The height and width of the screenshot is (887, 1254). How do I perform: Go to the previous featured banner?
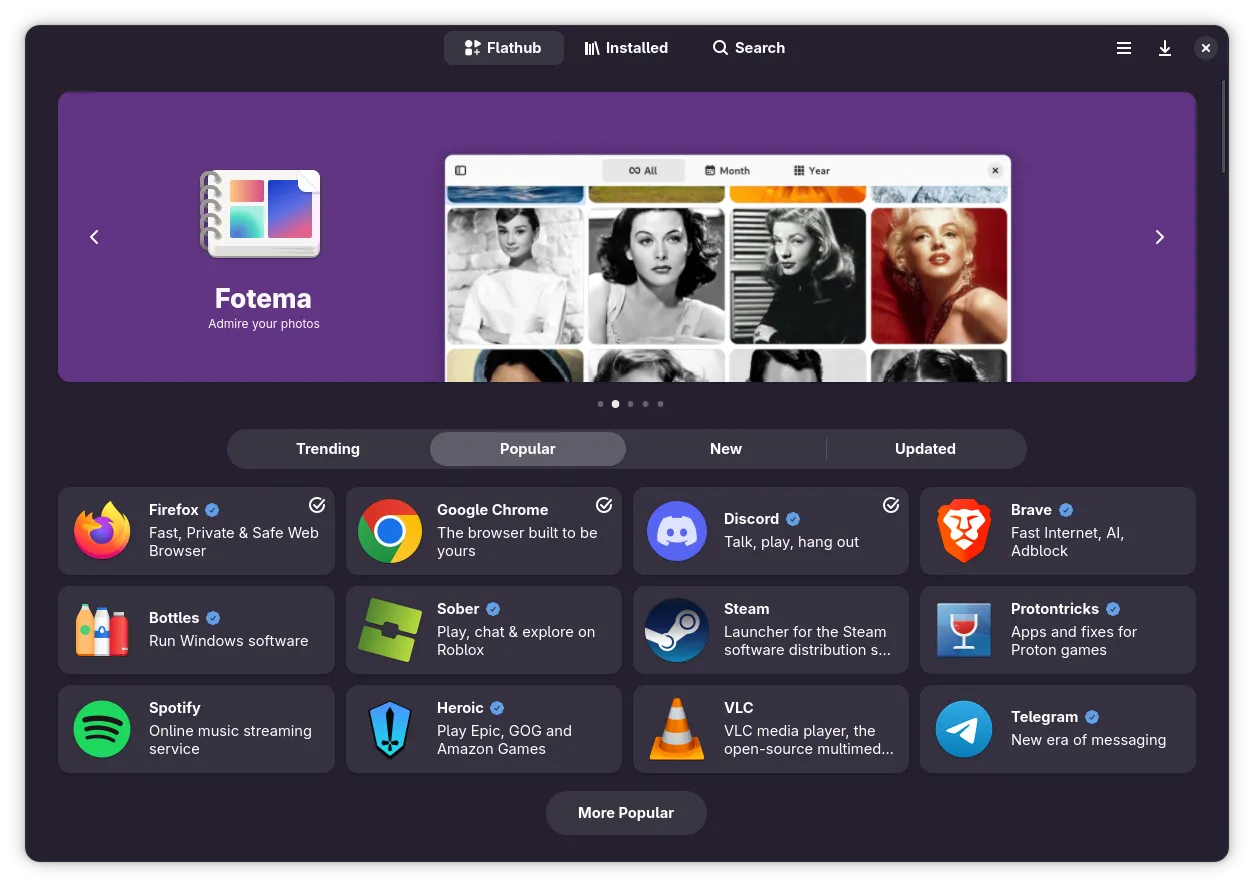point(94,237)
